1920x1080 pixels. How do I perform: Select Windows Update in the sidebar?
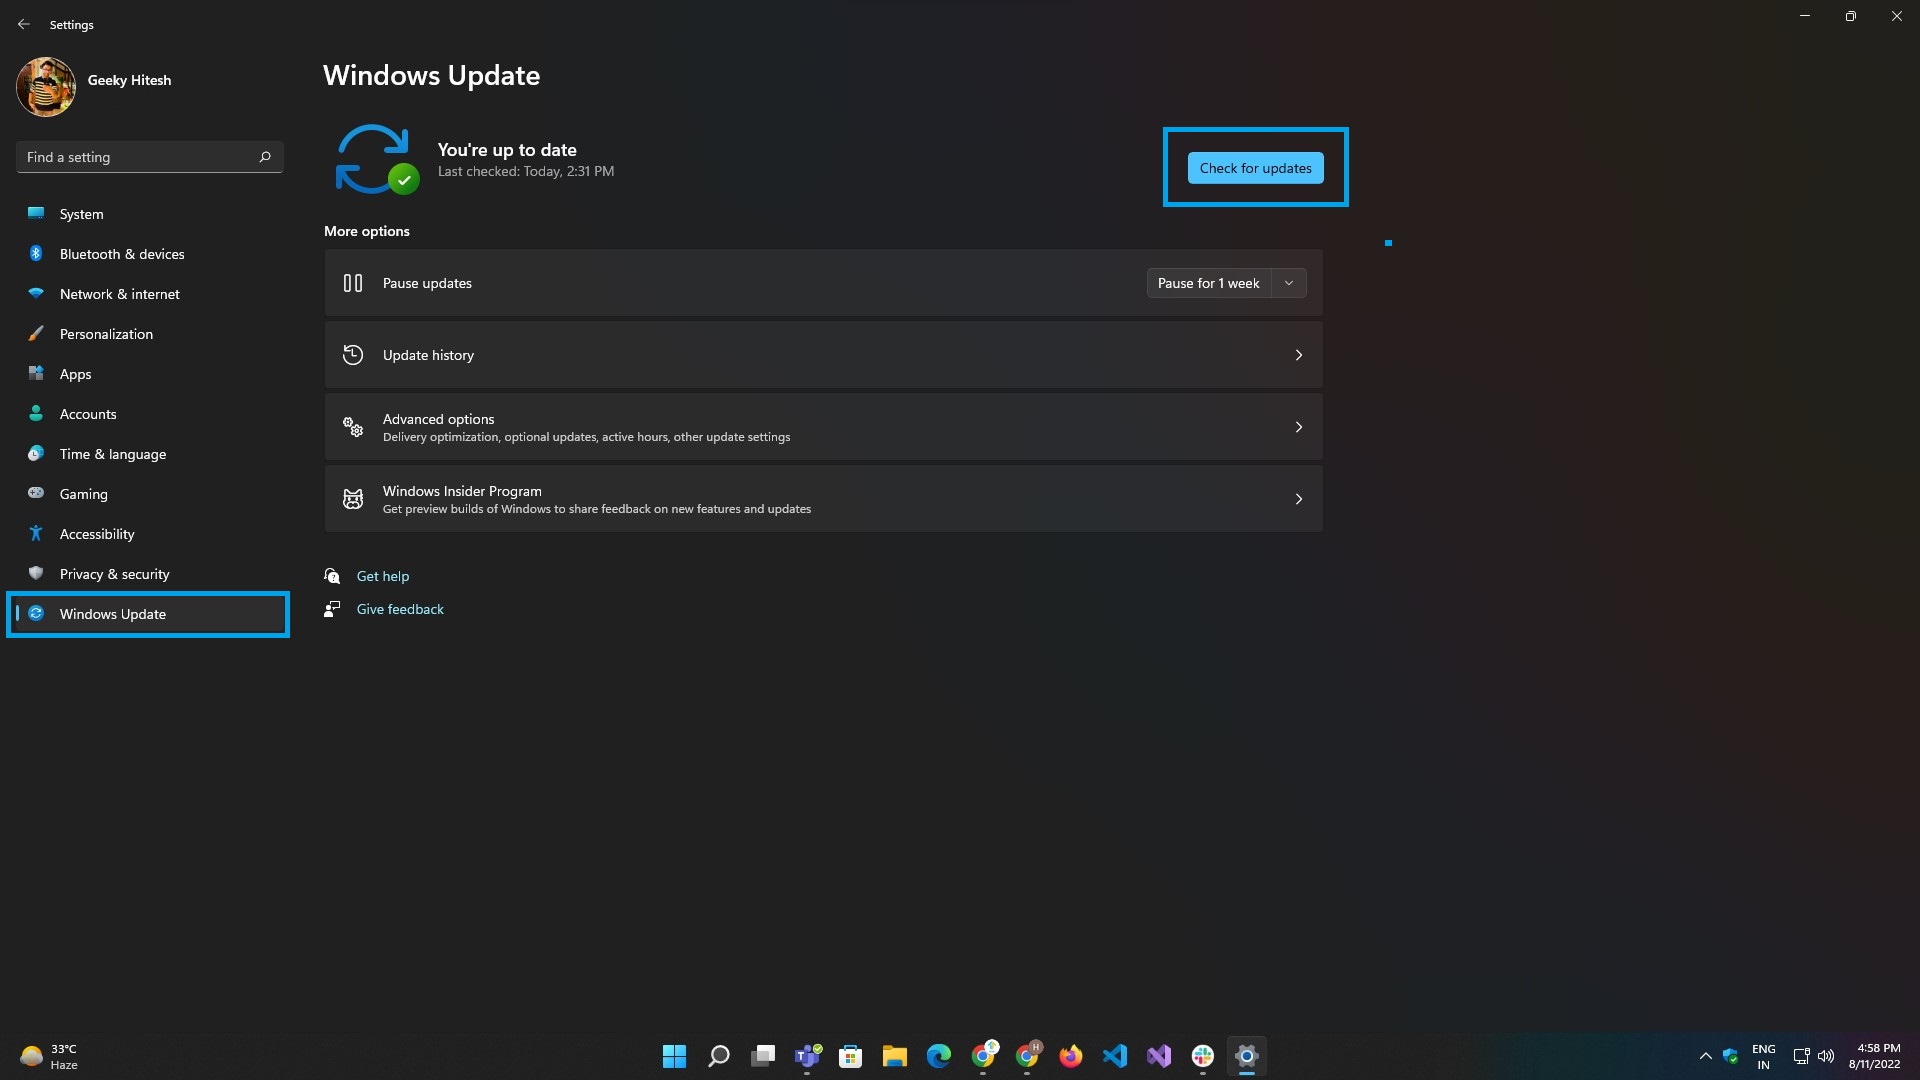(x=150, y=614)
